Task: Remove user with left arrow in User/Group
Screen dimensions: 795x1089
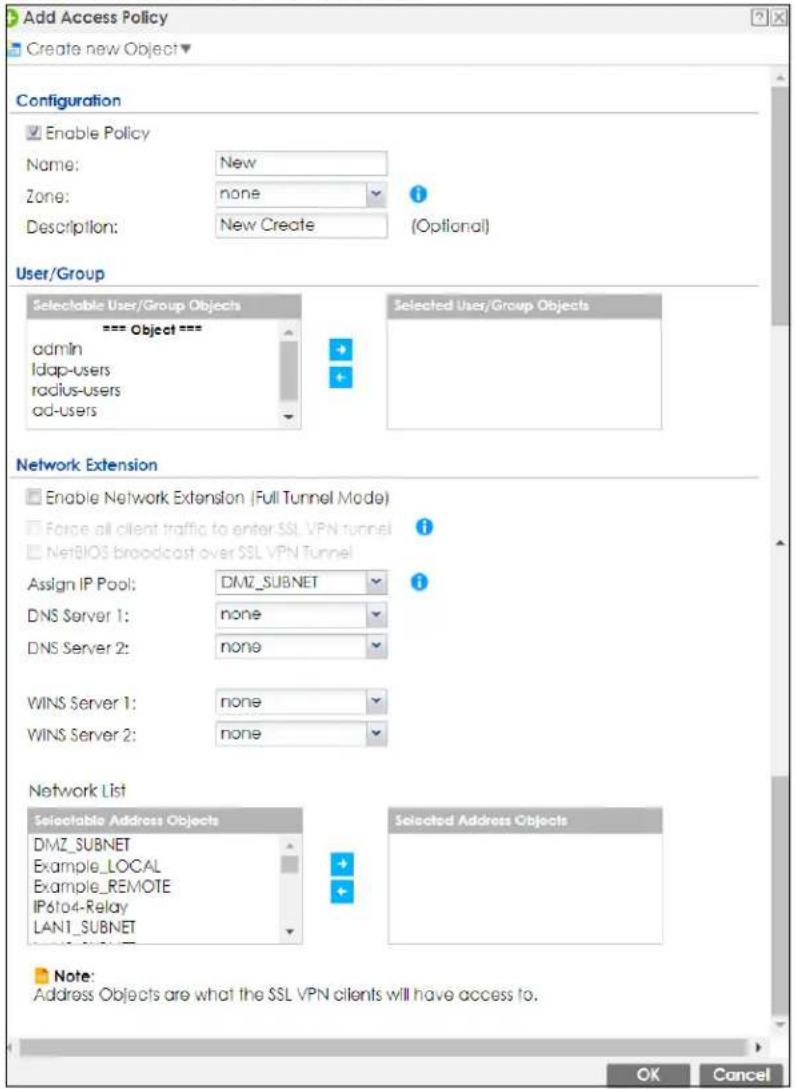Action: click(340, 377)
